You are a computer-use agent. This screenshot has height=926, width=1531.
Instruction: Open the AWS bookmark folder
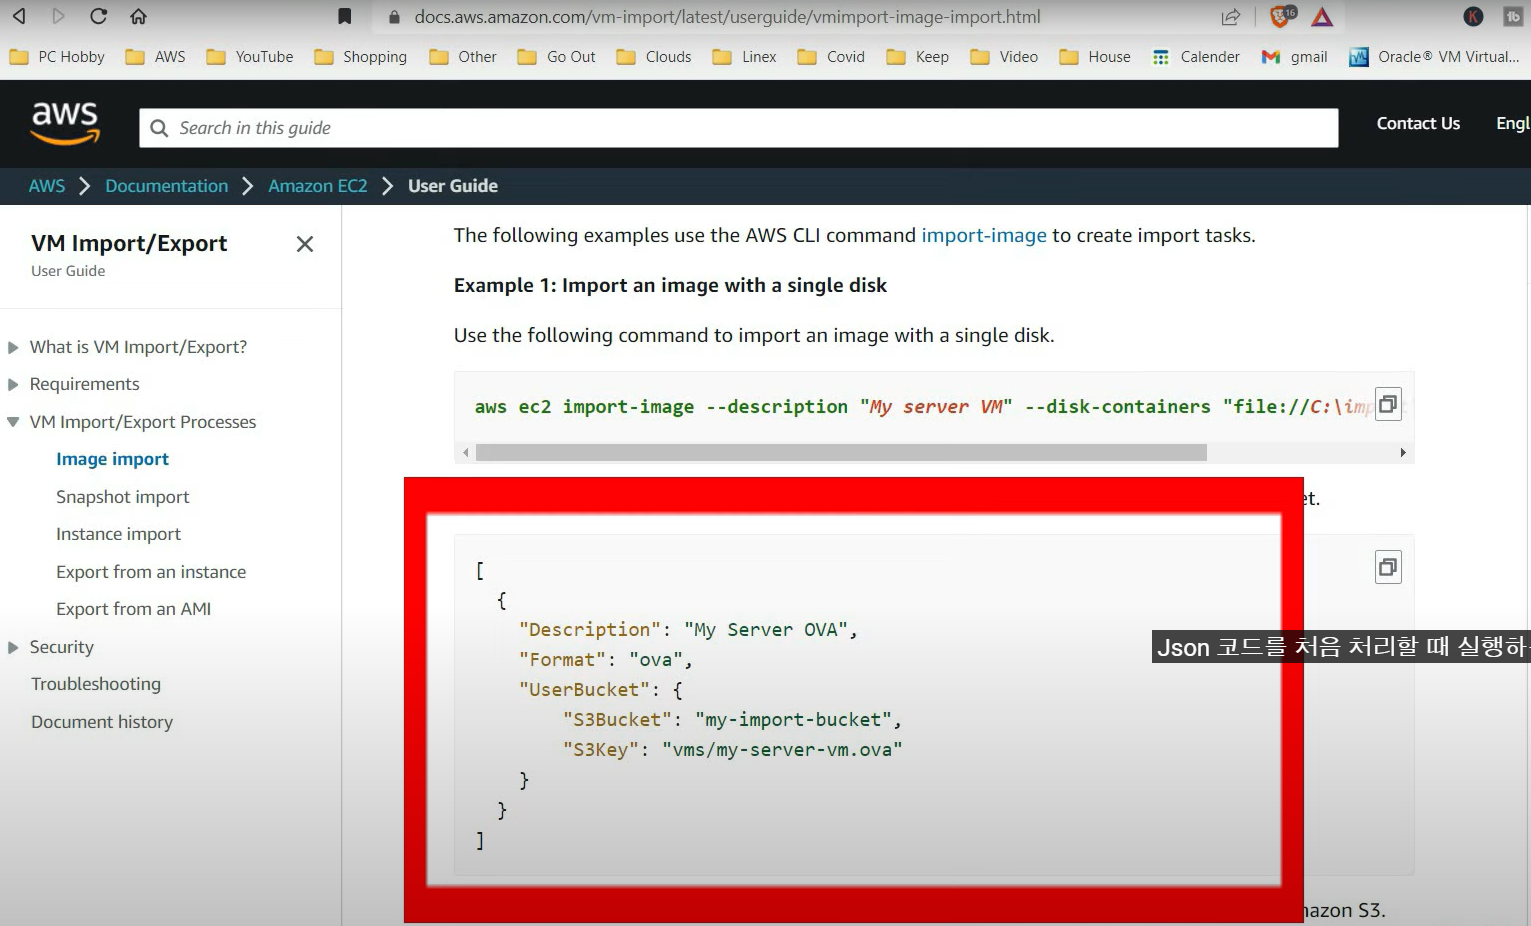pos(156,57)
